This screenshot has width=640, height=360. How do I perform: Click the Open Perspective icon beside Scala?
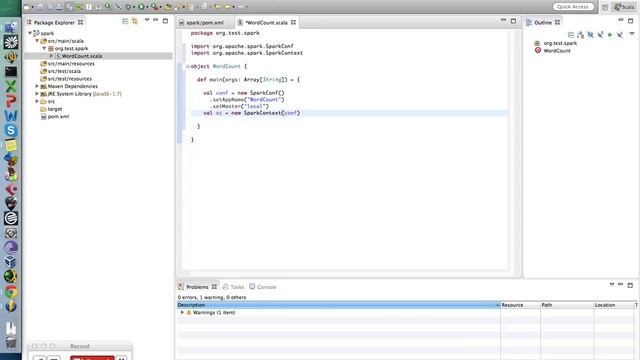(605, 7)
